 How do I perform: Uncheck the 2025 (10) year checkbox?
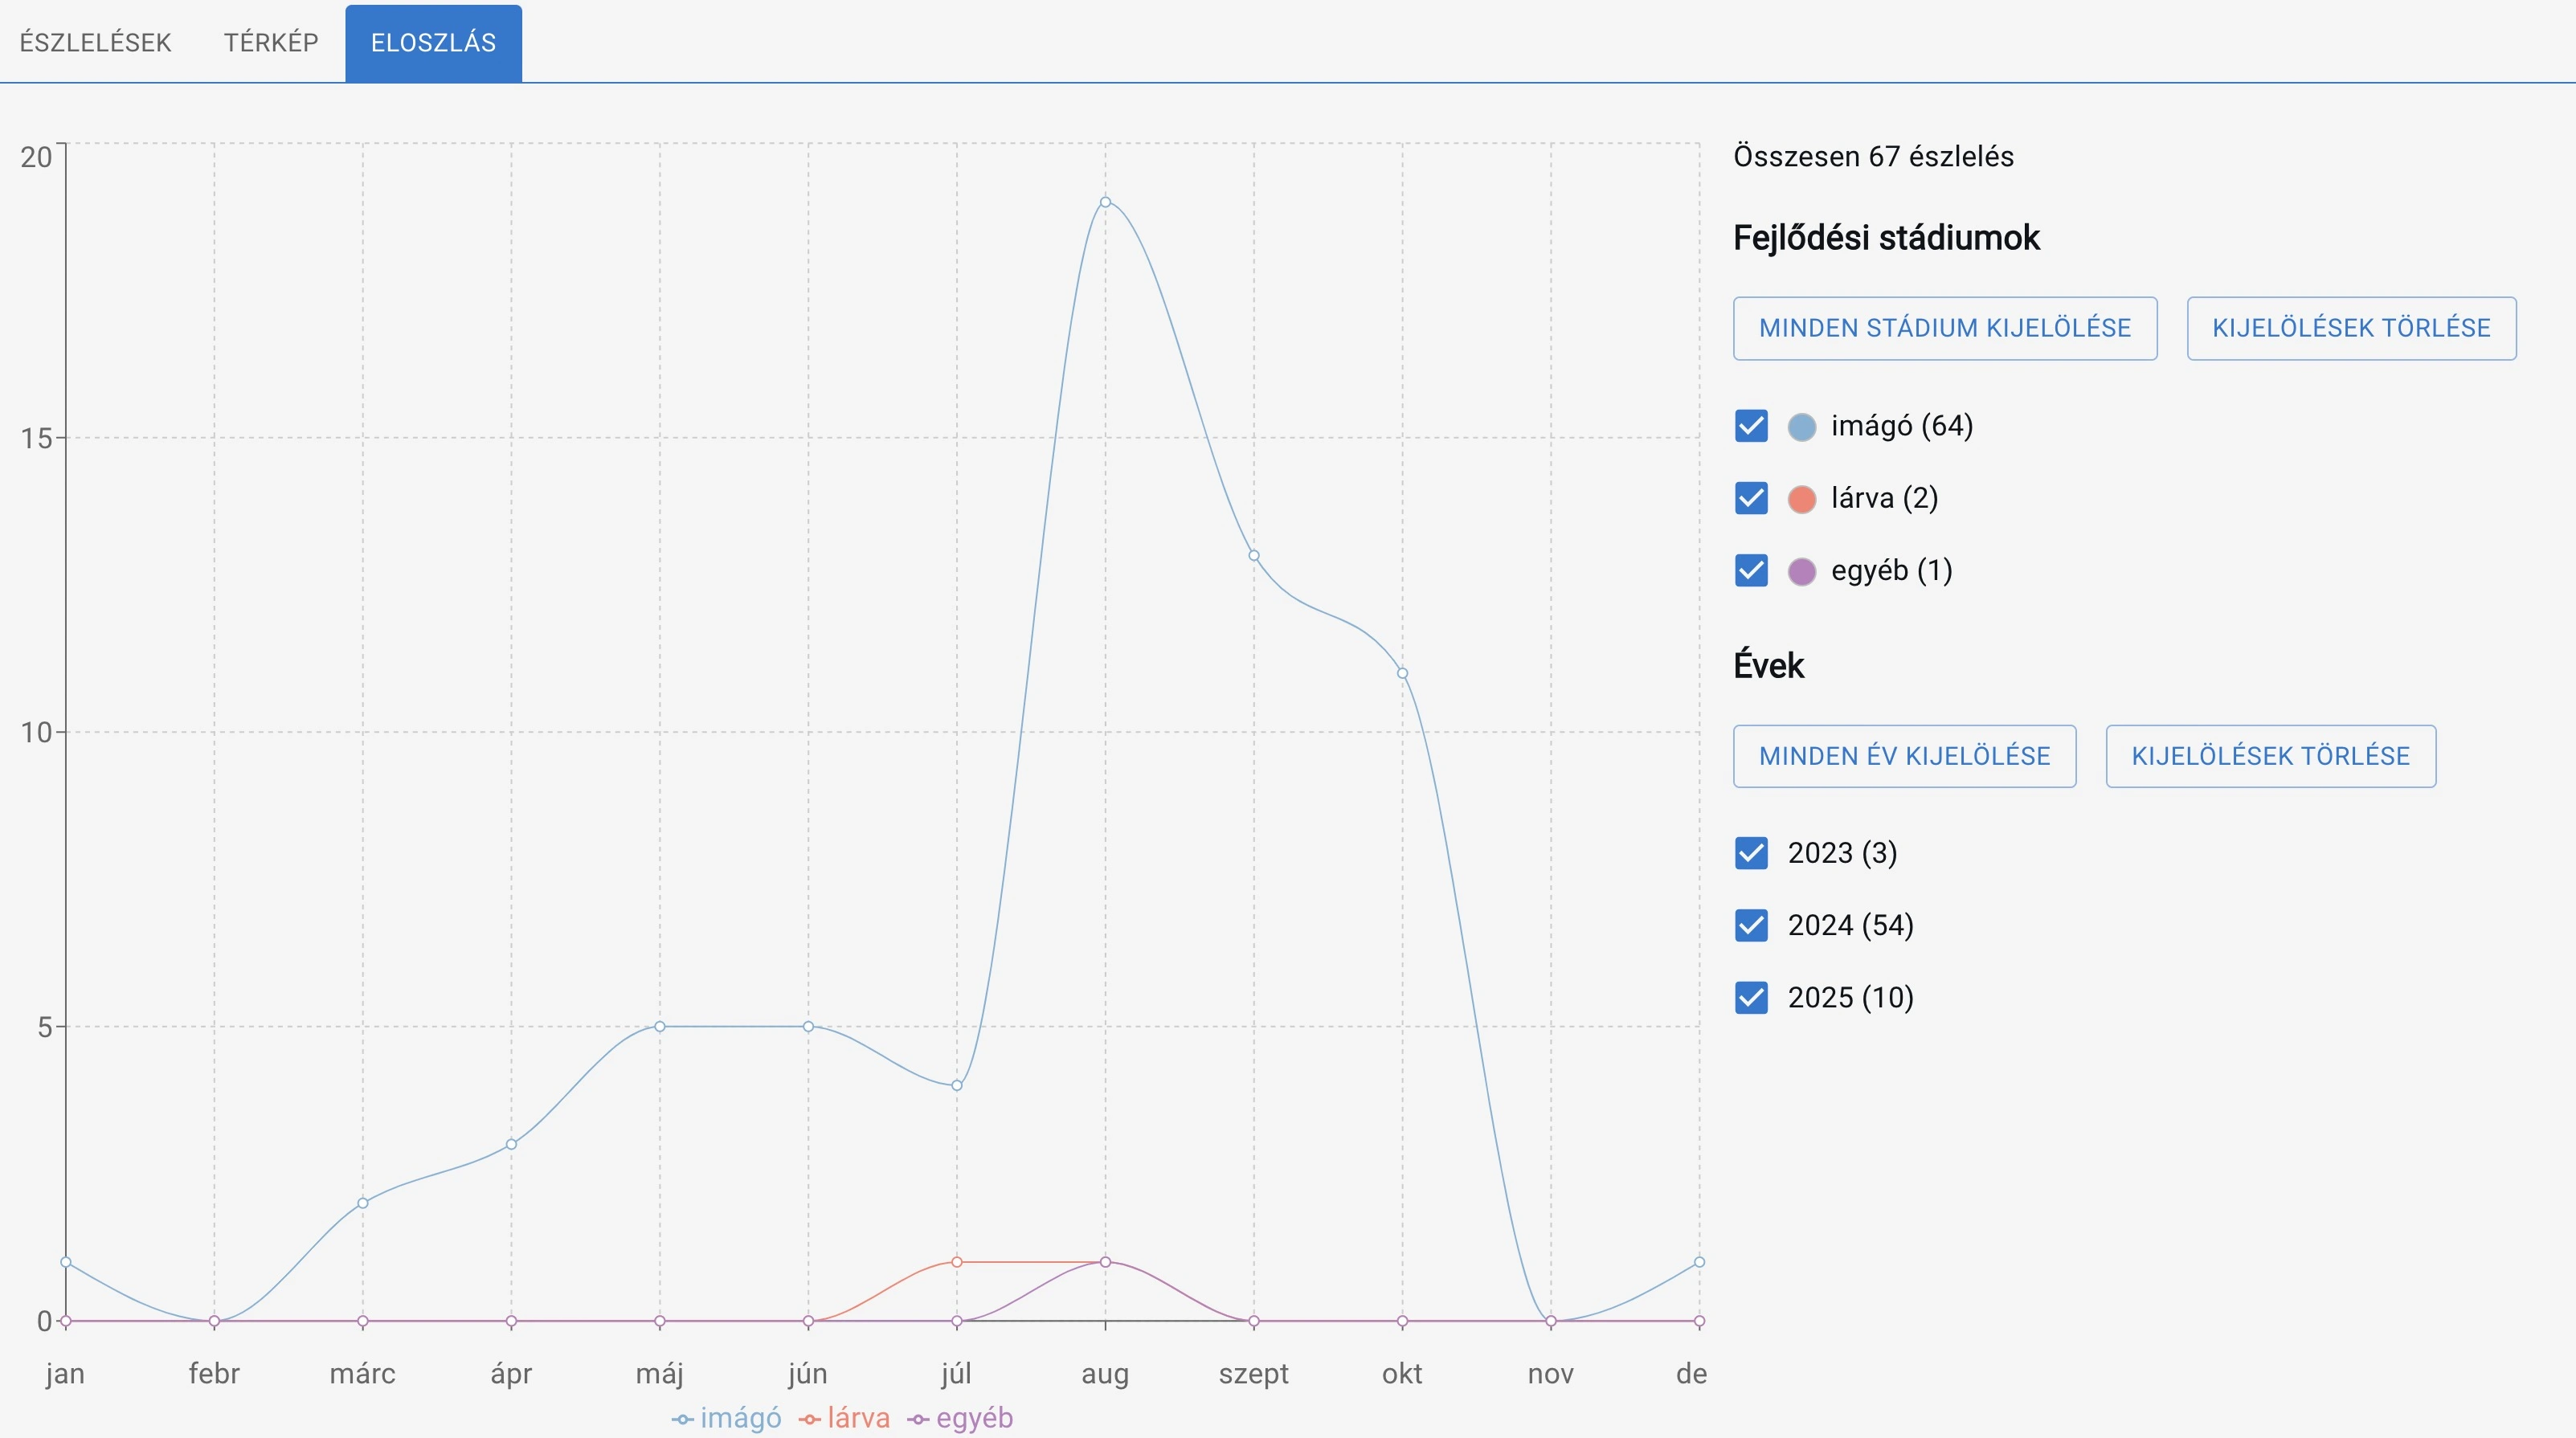pos(1751,998)
